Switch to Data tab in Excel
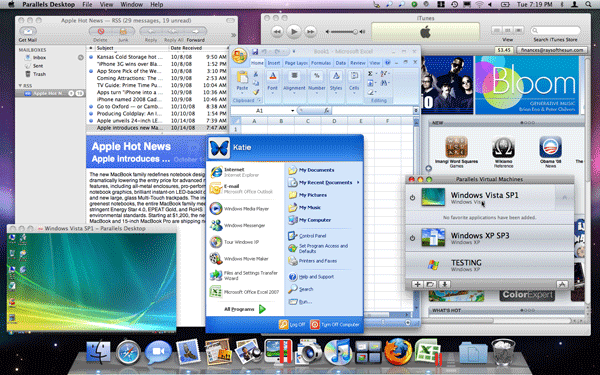The width and height of the screenshot is (600, 375). (x=340, y=63)
